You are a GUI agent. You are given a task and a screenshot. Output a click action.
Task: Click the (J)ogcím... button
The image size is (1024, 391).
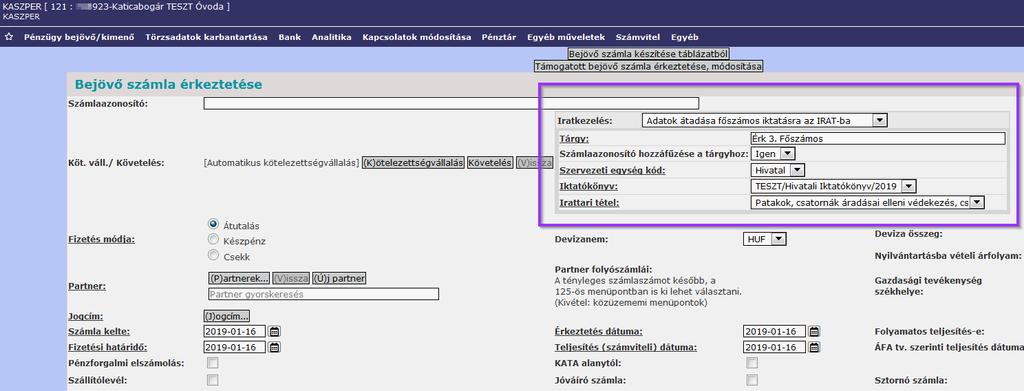pyautogui.click(x=227, y=316)
